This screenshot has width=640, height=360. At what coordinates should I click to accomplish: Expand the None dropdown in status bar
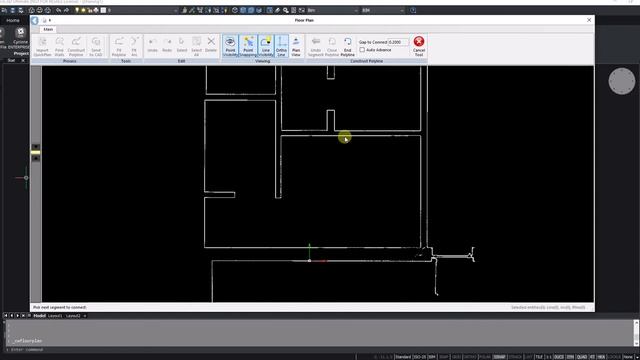[x=629, y=357]
